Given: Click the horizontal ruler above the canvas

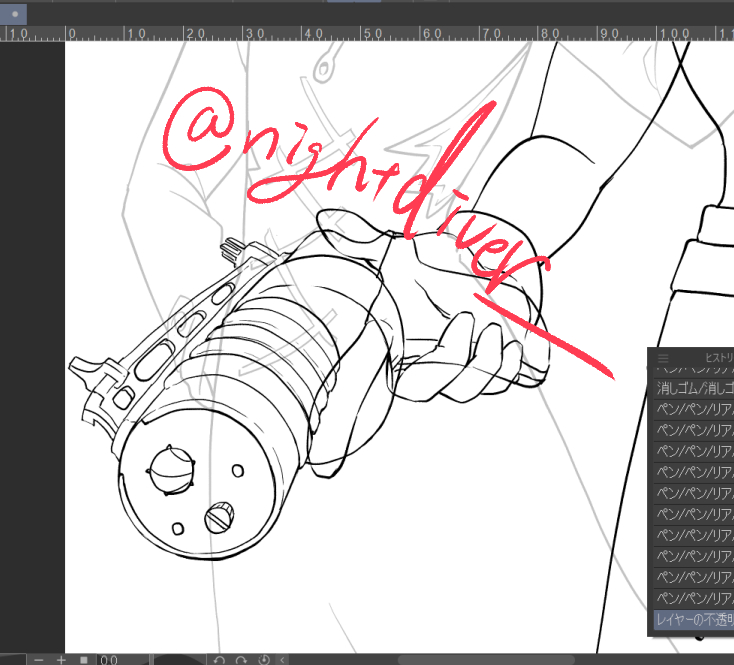Looking at the screenshot, I should 367,33.
